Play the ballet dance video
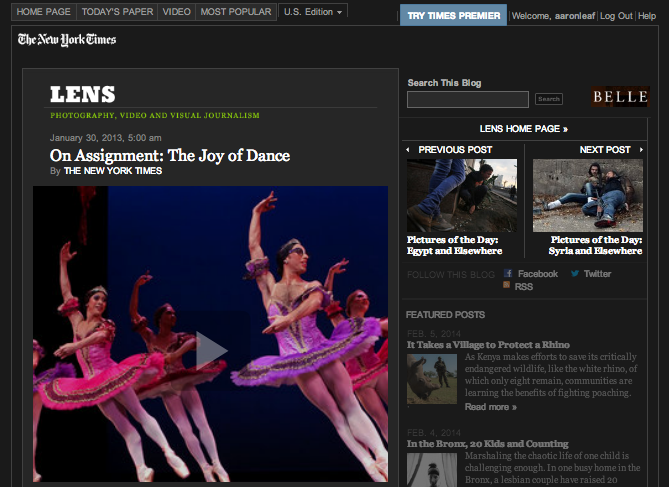Screen dimensions: 669x487 pos(212,350)
